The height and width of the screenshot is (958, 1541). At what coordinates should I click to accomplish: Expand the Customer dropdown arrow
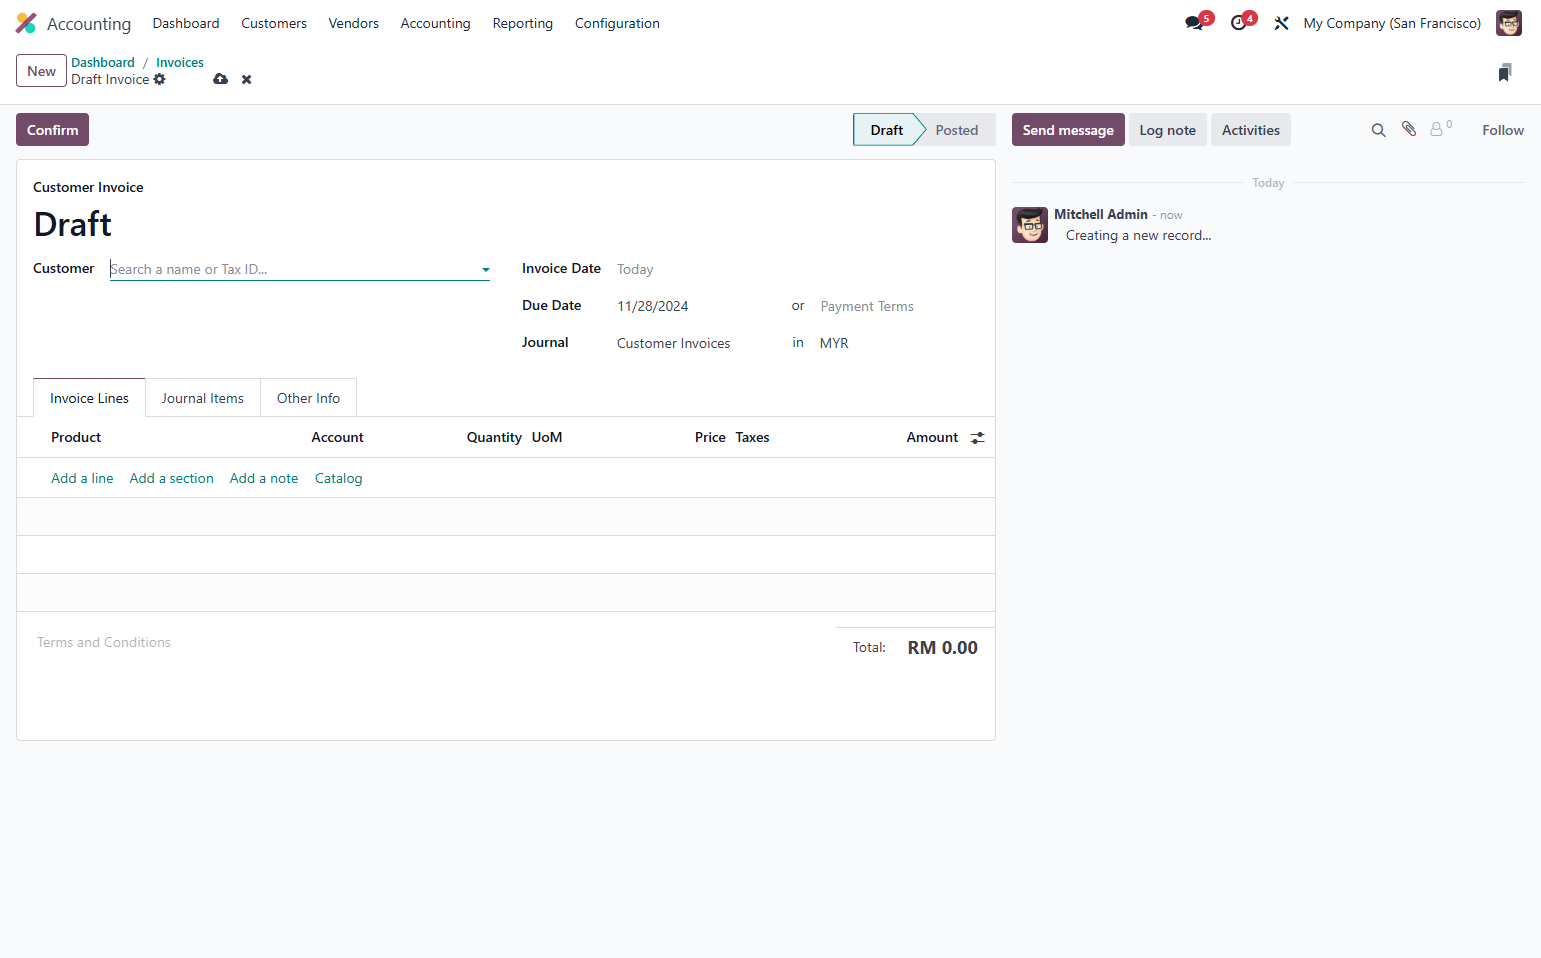pos(486,270)
